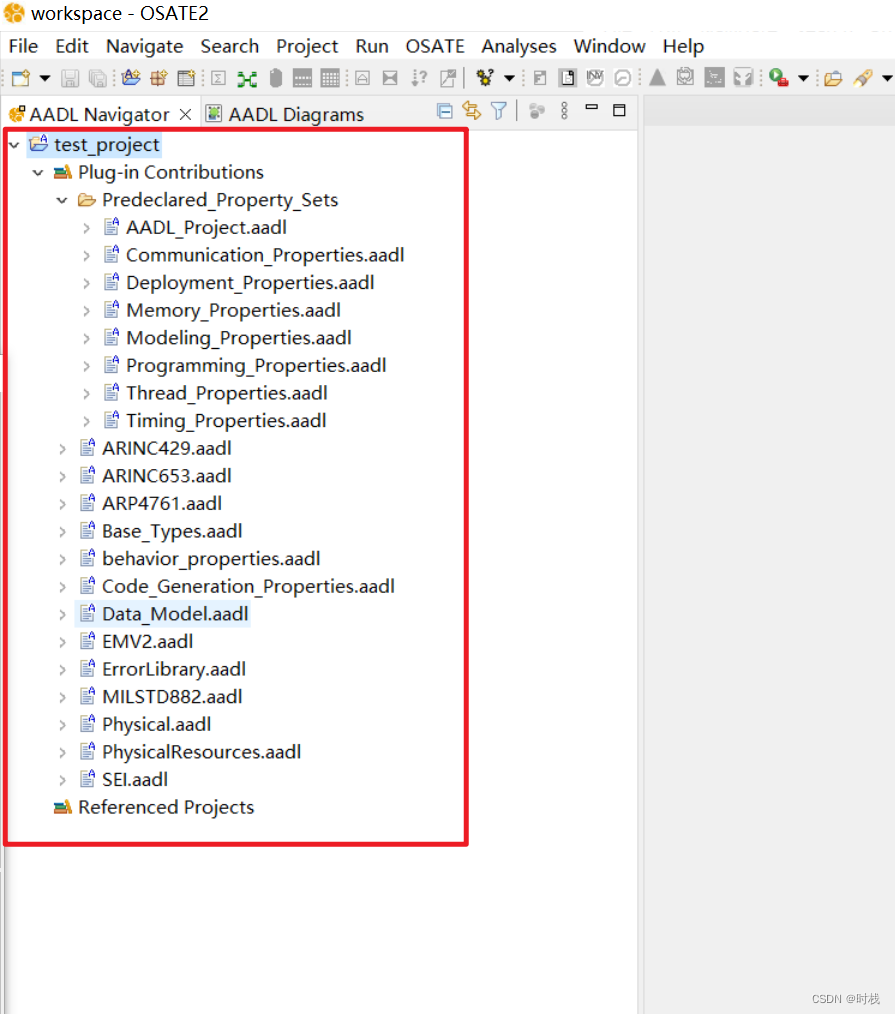
Task: Expand the EMV2.aadl node
Action: 62,642
